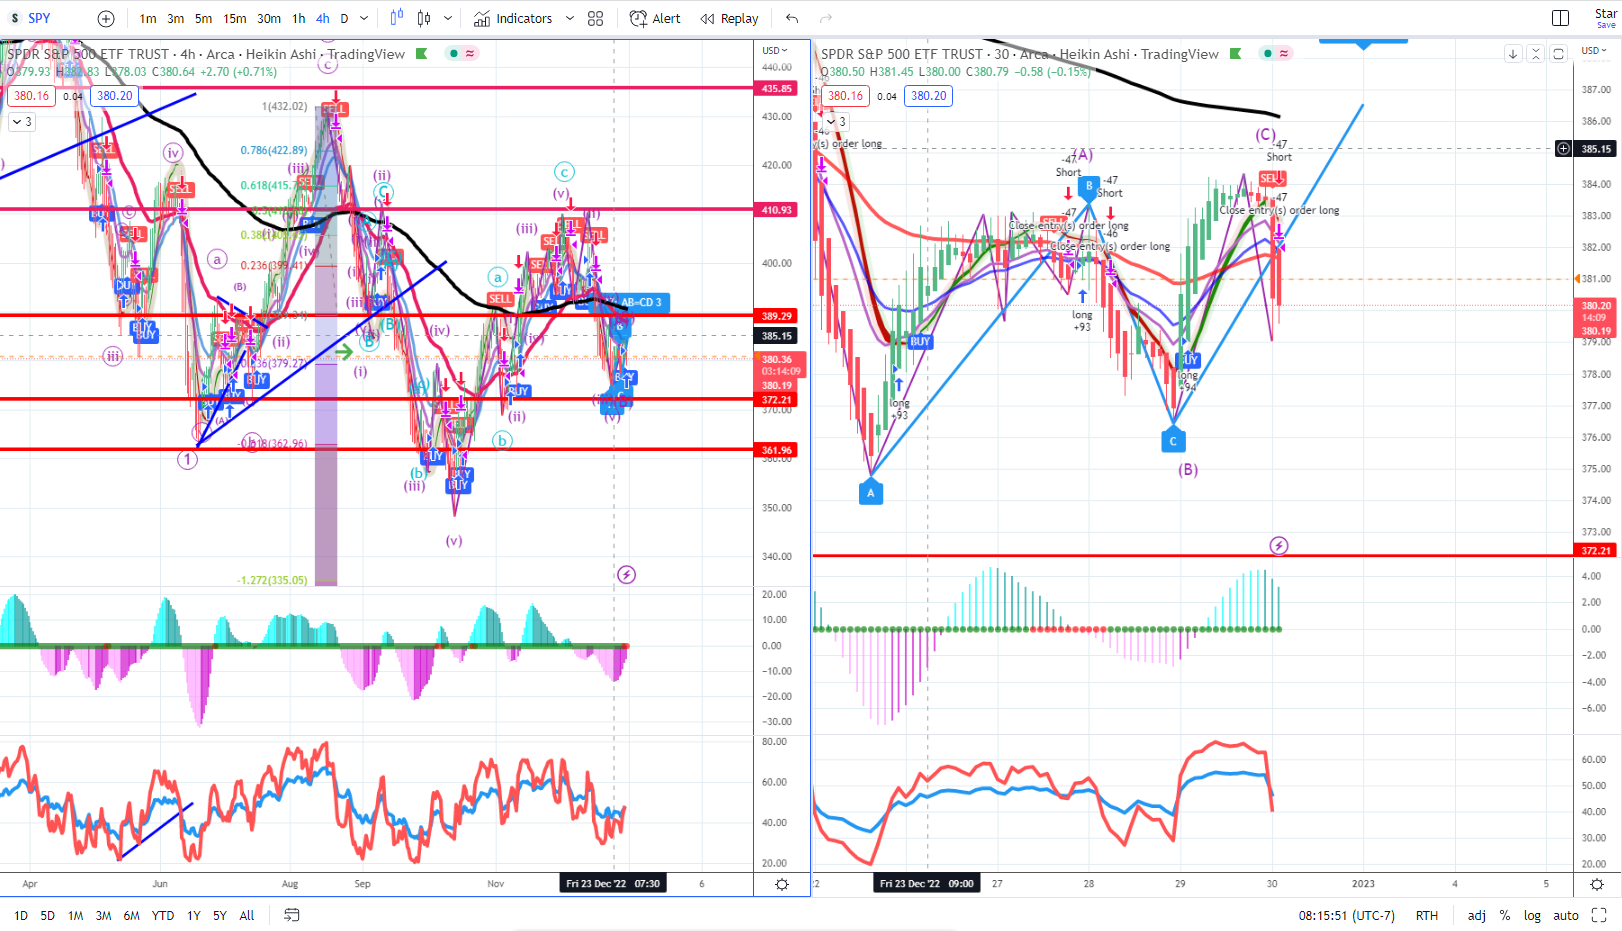Click the redo arrow
Image resolution: width=1622 pixels, height=931 pixels.
click(x=826, y=18)
